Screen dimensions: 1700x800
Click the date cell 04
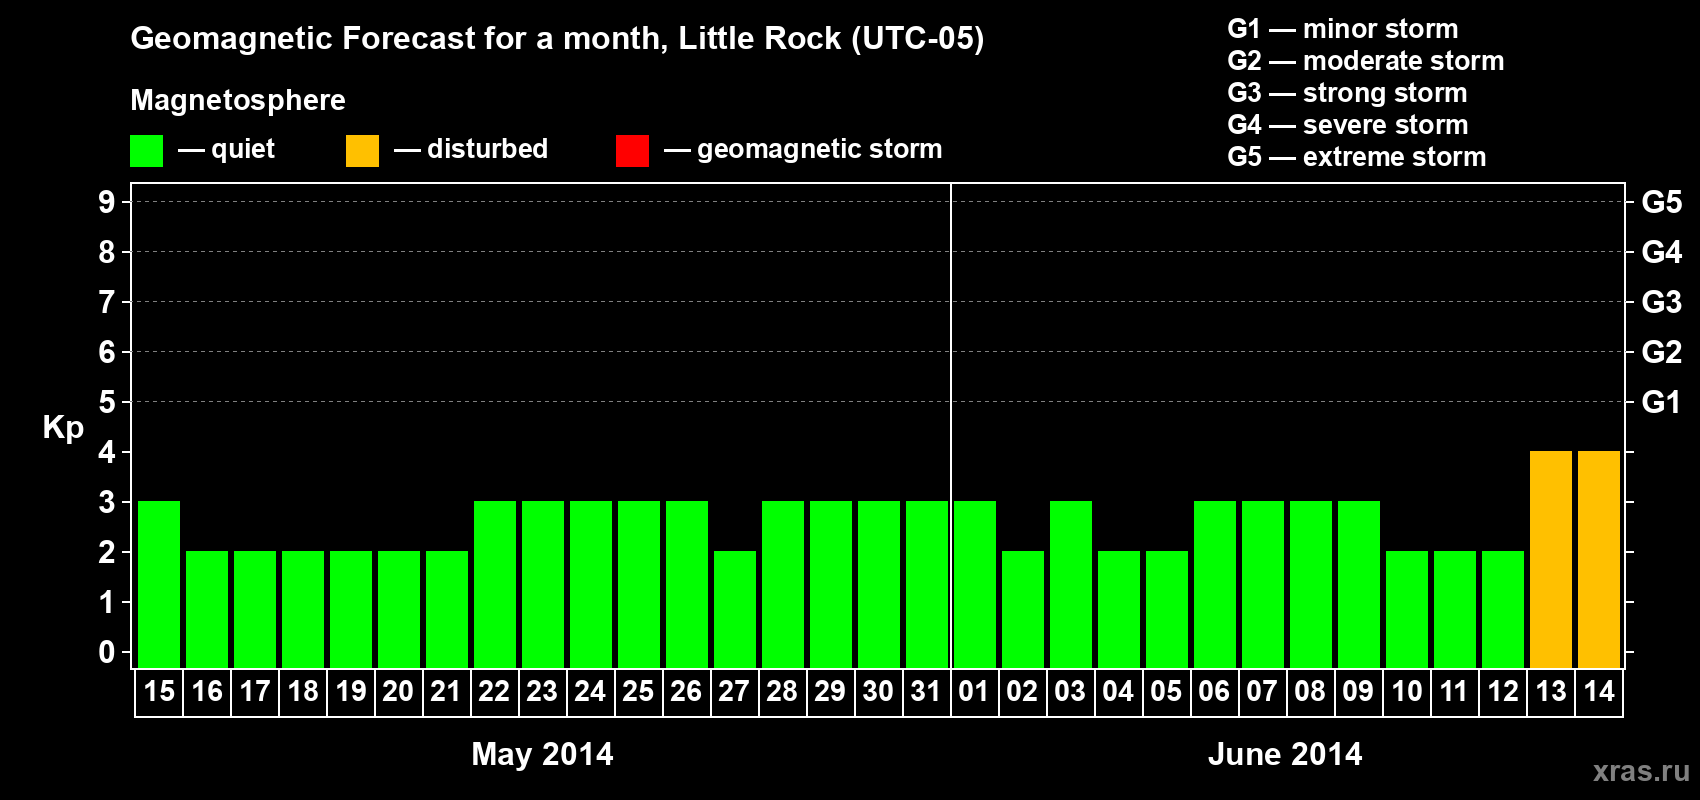tap(1119, 692)
